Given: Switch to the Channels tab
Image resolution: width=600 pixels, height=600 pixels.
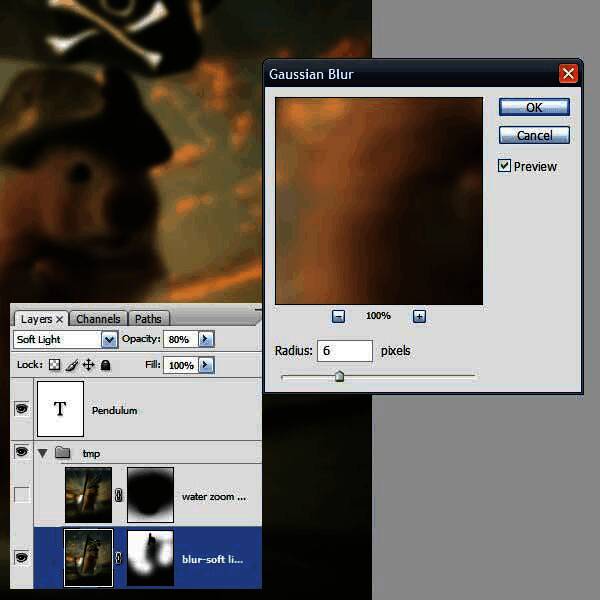Looking at the screenshot, I should point(98,319).
